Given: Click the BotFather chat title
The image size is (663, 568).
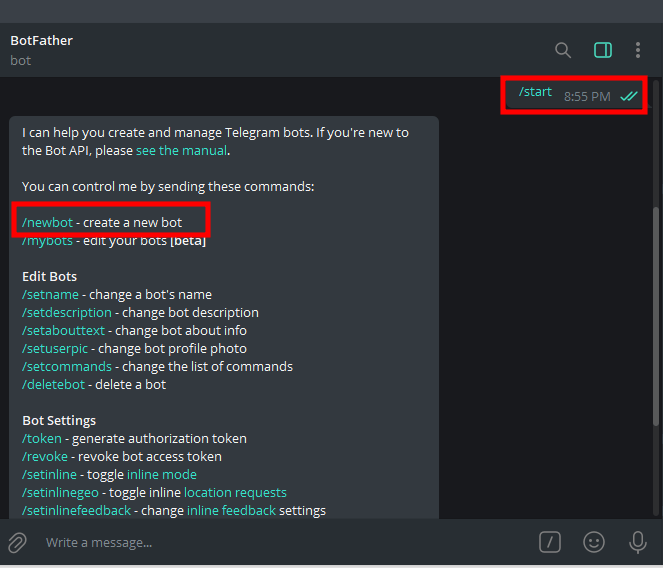Looking at the screenshot, I should (41, 41).
